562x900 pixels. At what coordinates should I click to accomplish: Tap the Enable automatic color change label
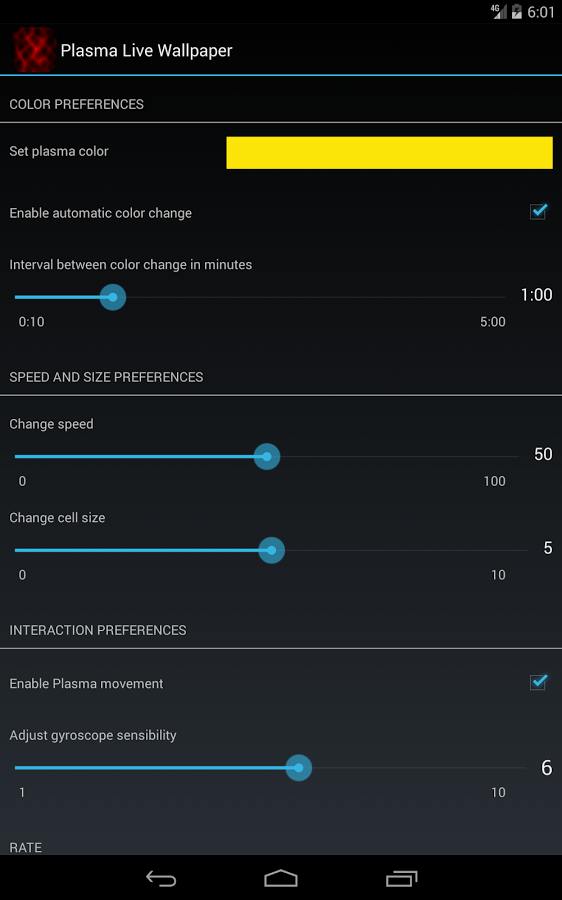(100, 213)
